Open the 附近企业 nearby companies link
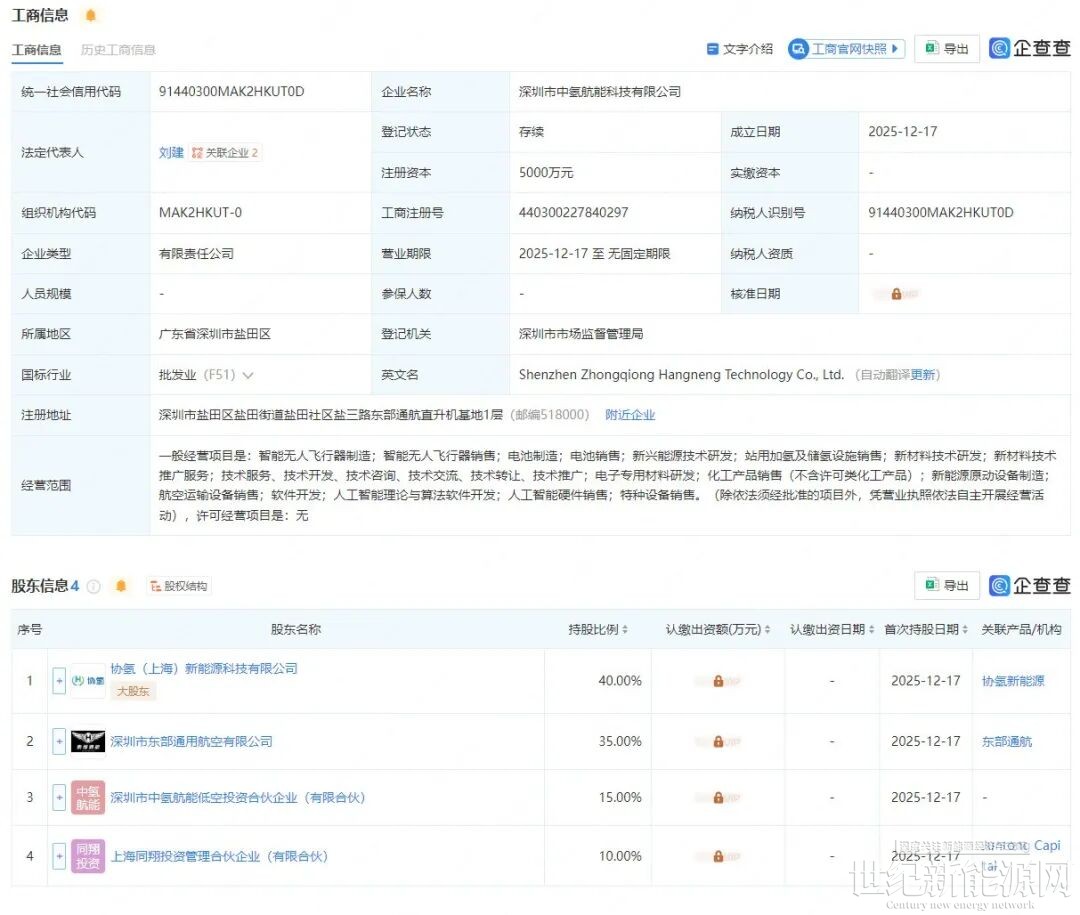Screen dimensions: 1080x915 pos(630,414)
